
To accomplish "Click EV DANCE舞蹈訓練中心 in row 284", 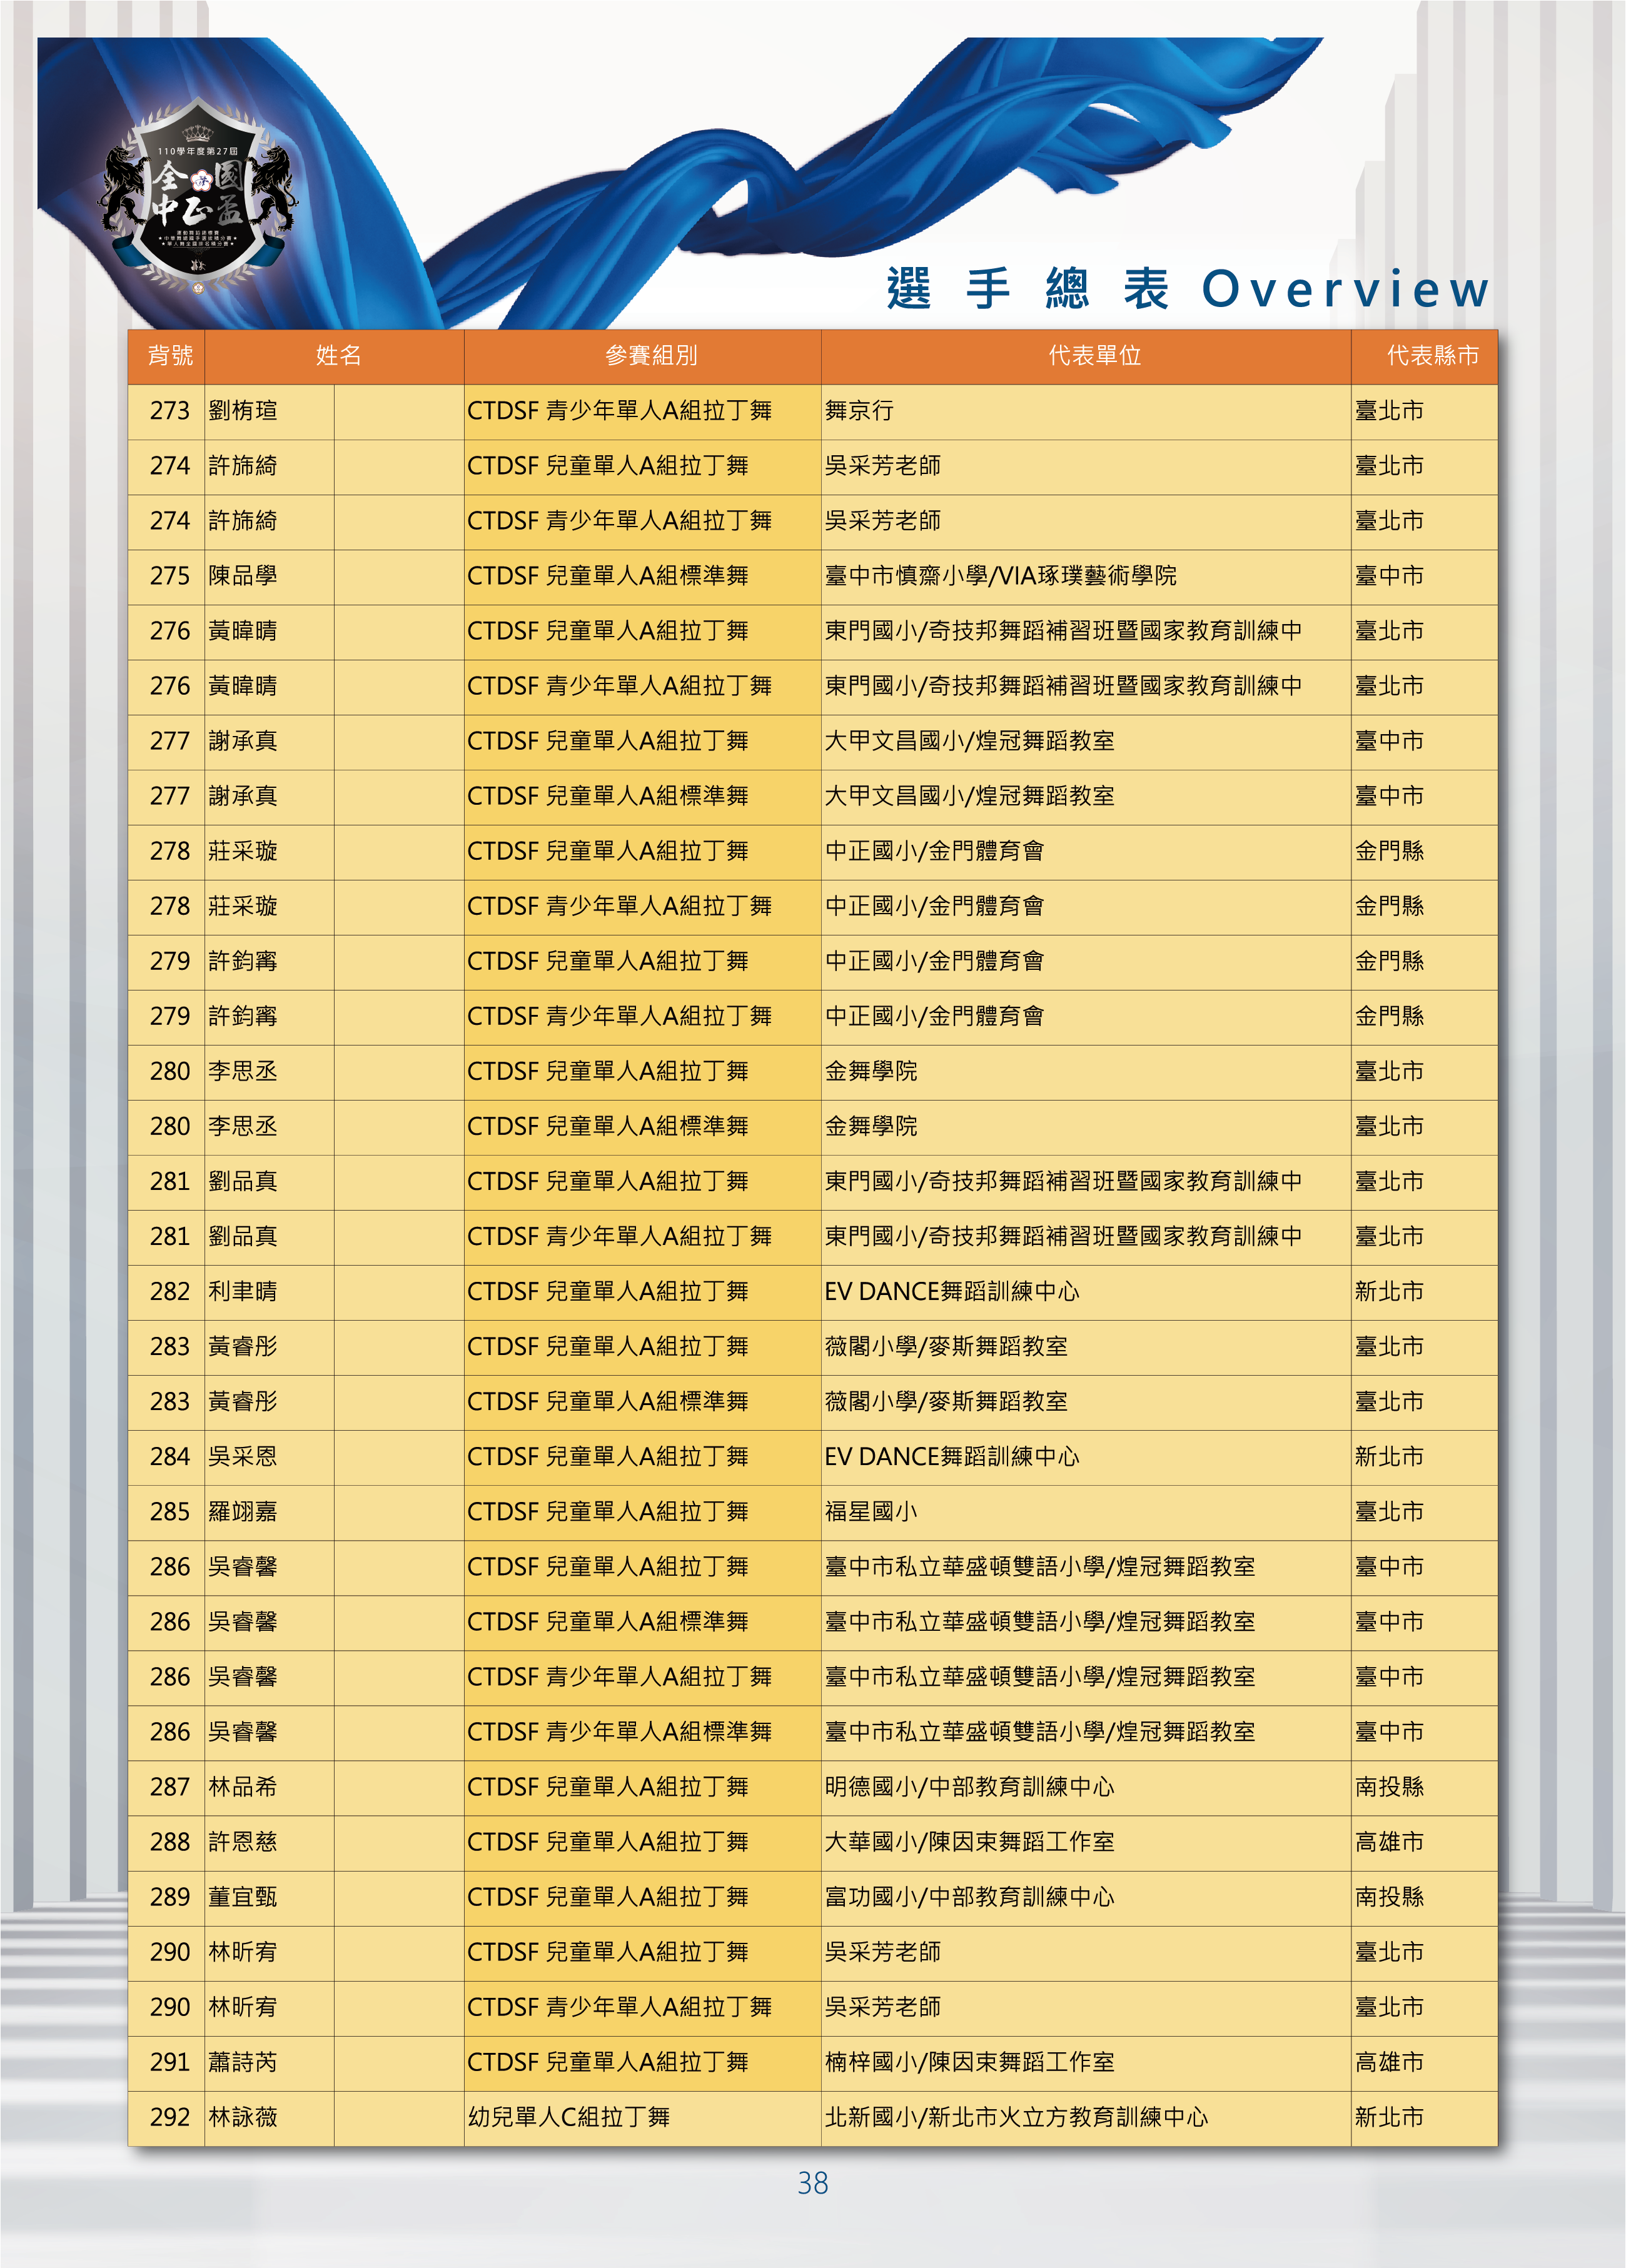I will click(x=952, y=1456).
